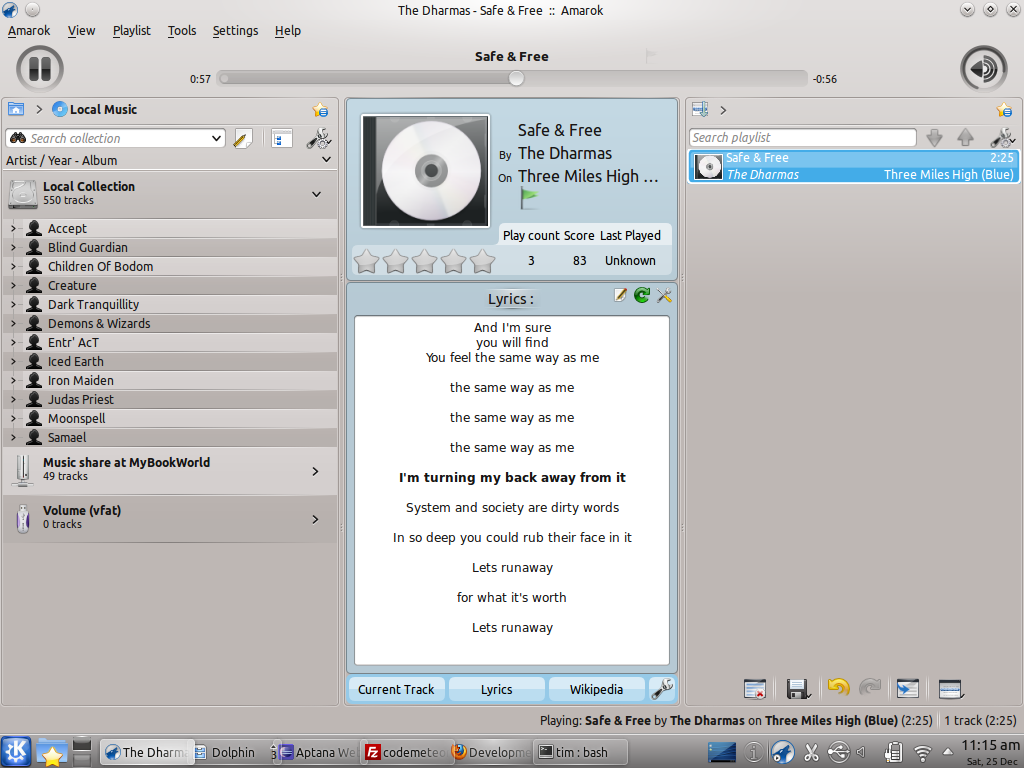Open collection sort options wrench icon

[x=319, y=138]
